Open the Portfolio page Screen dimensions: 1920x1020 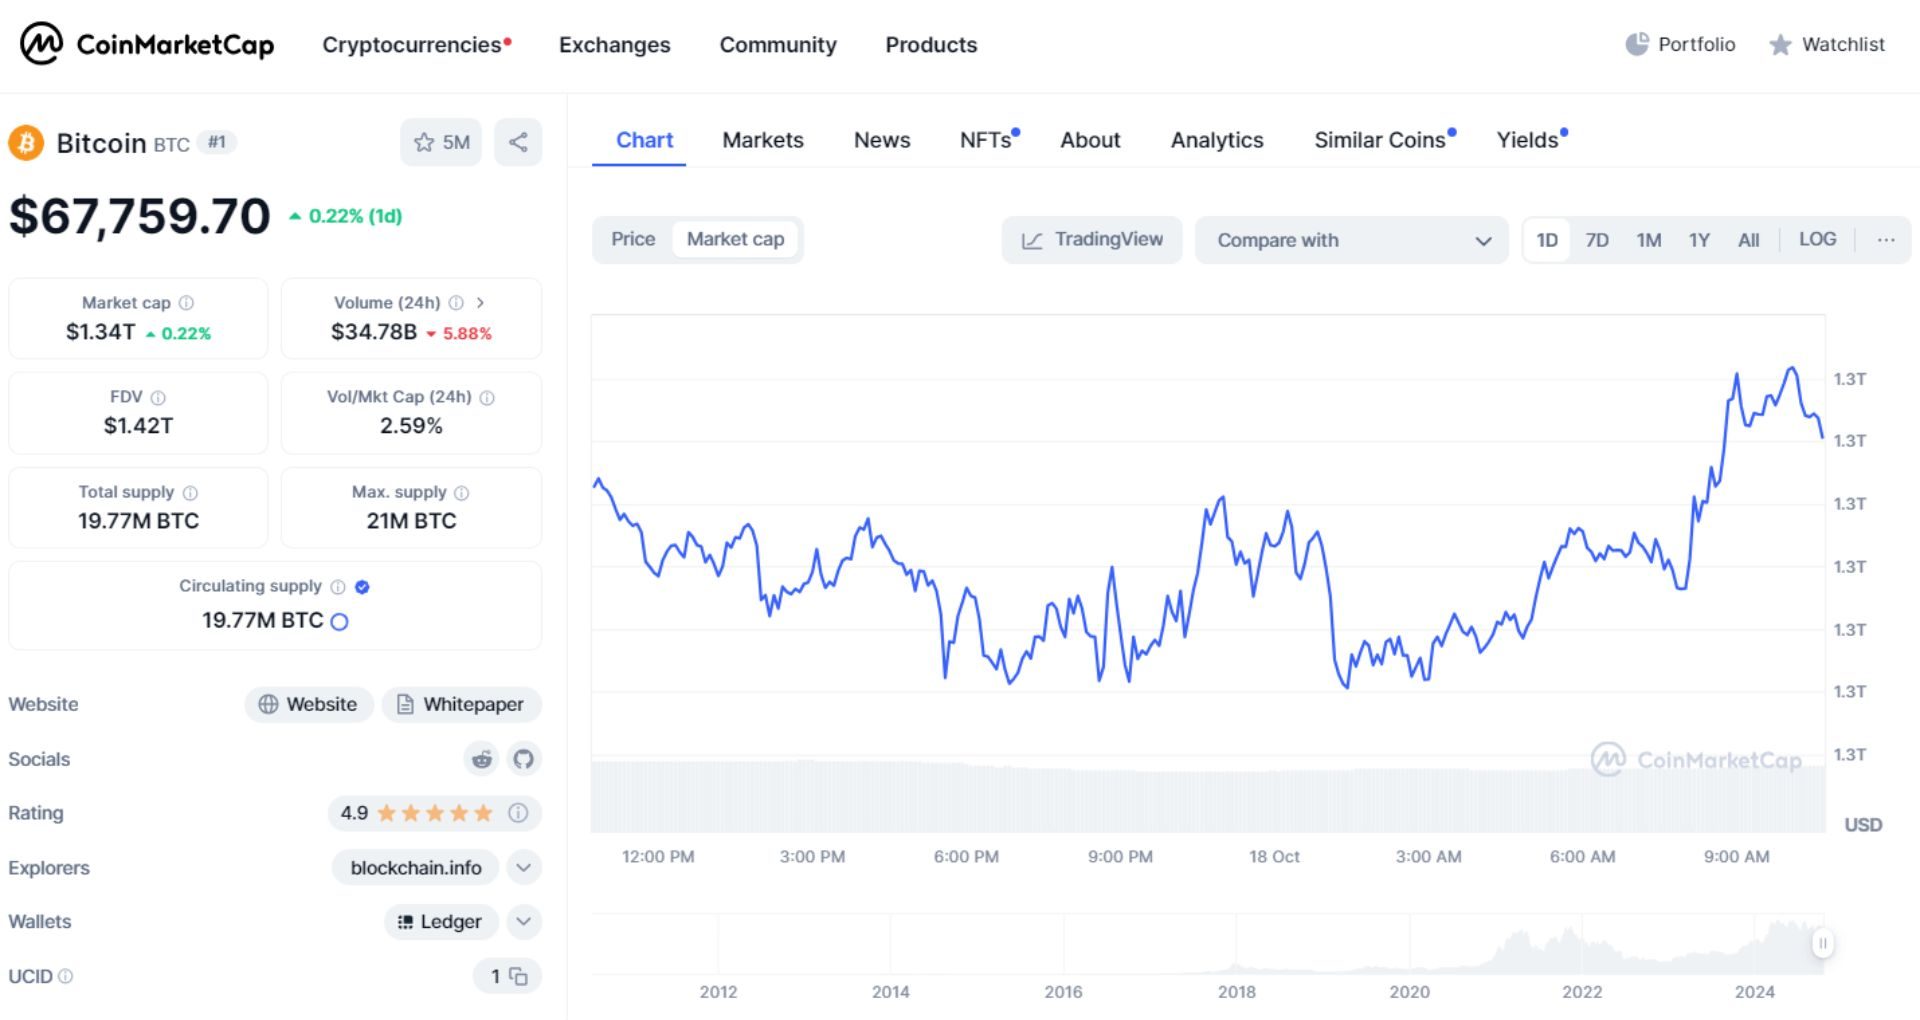[1680, 45]
